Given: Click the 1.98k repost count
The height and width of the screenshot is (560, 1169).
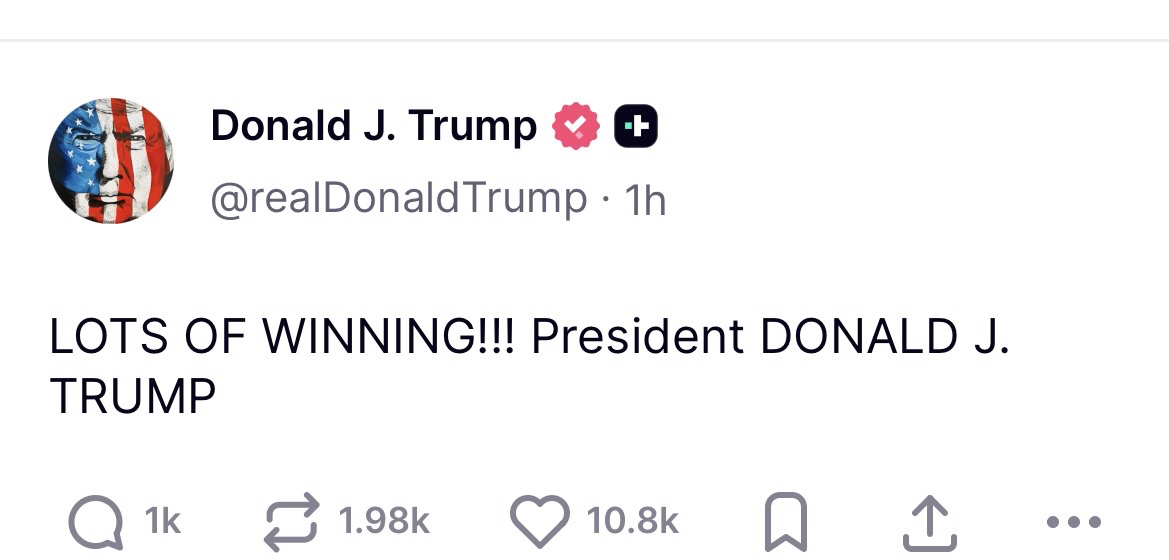Looking at the screenshot, I should click(x=384, y=521).
